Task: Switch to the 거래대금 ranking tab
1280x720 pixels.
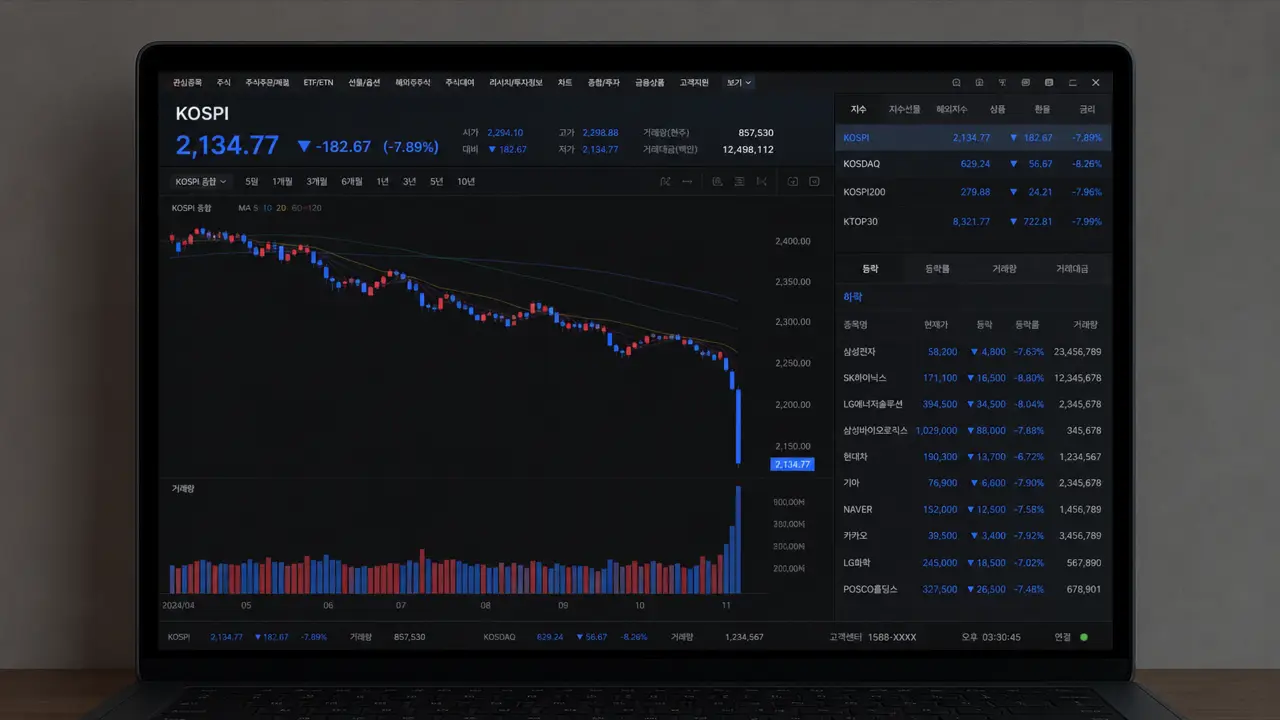Action: [1072, 268]
